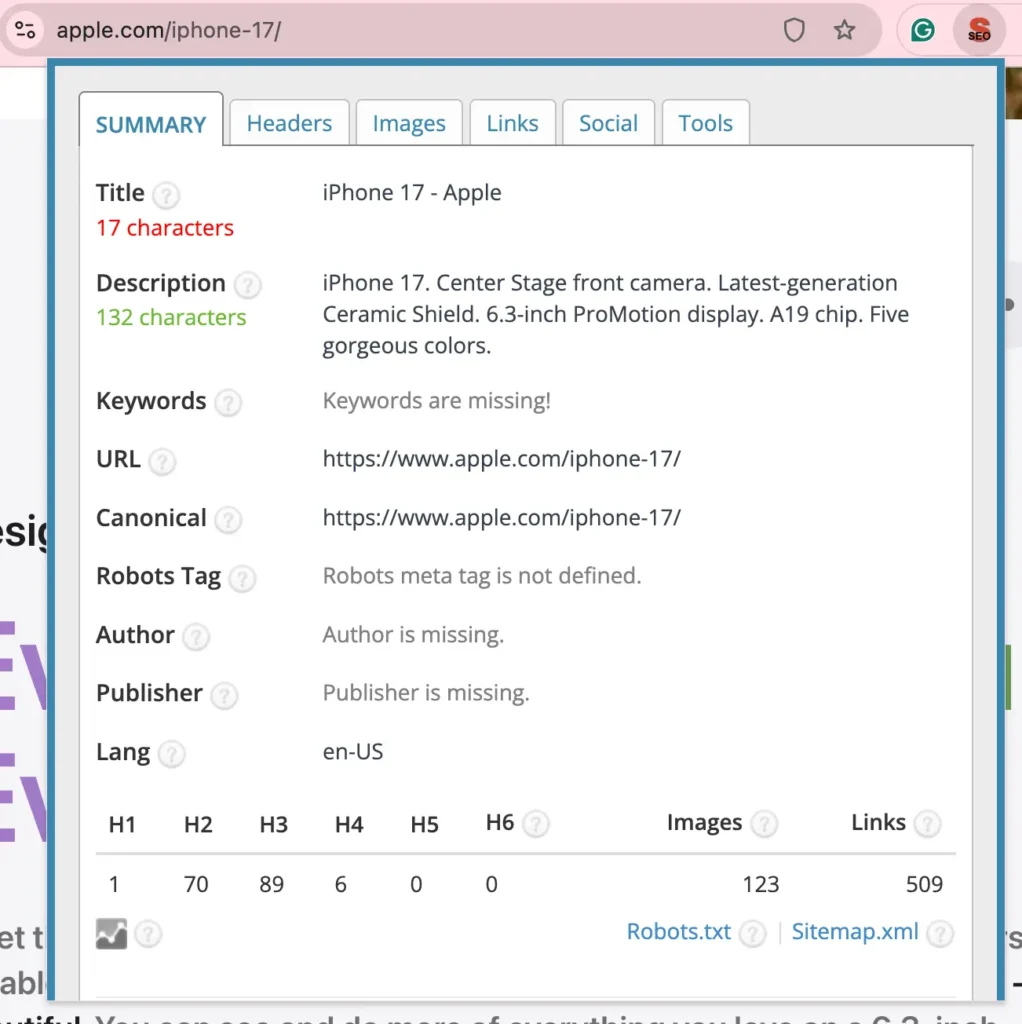Switch to the Social tab
The width and height of the screenshot is (1022, 1024).
[608, 123]
